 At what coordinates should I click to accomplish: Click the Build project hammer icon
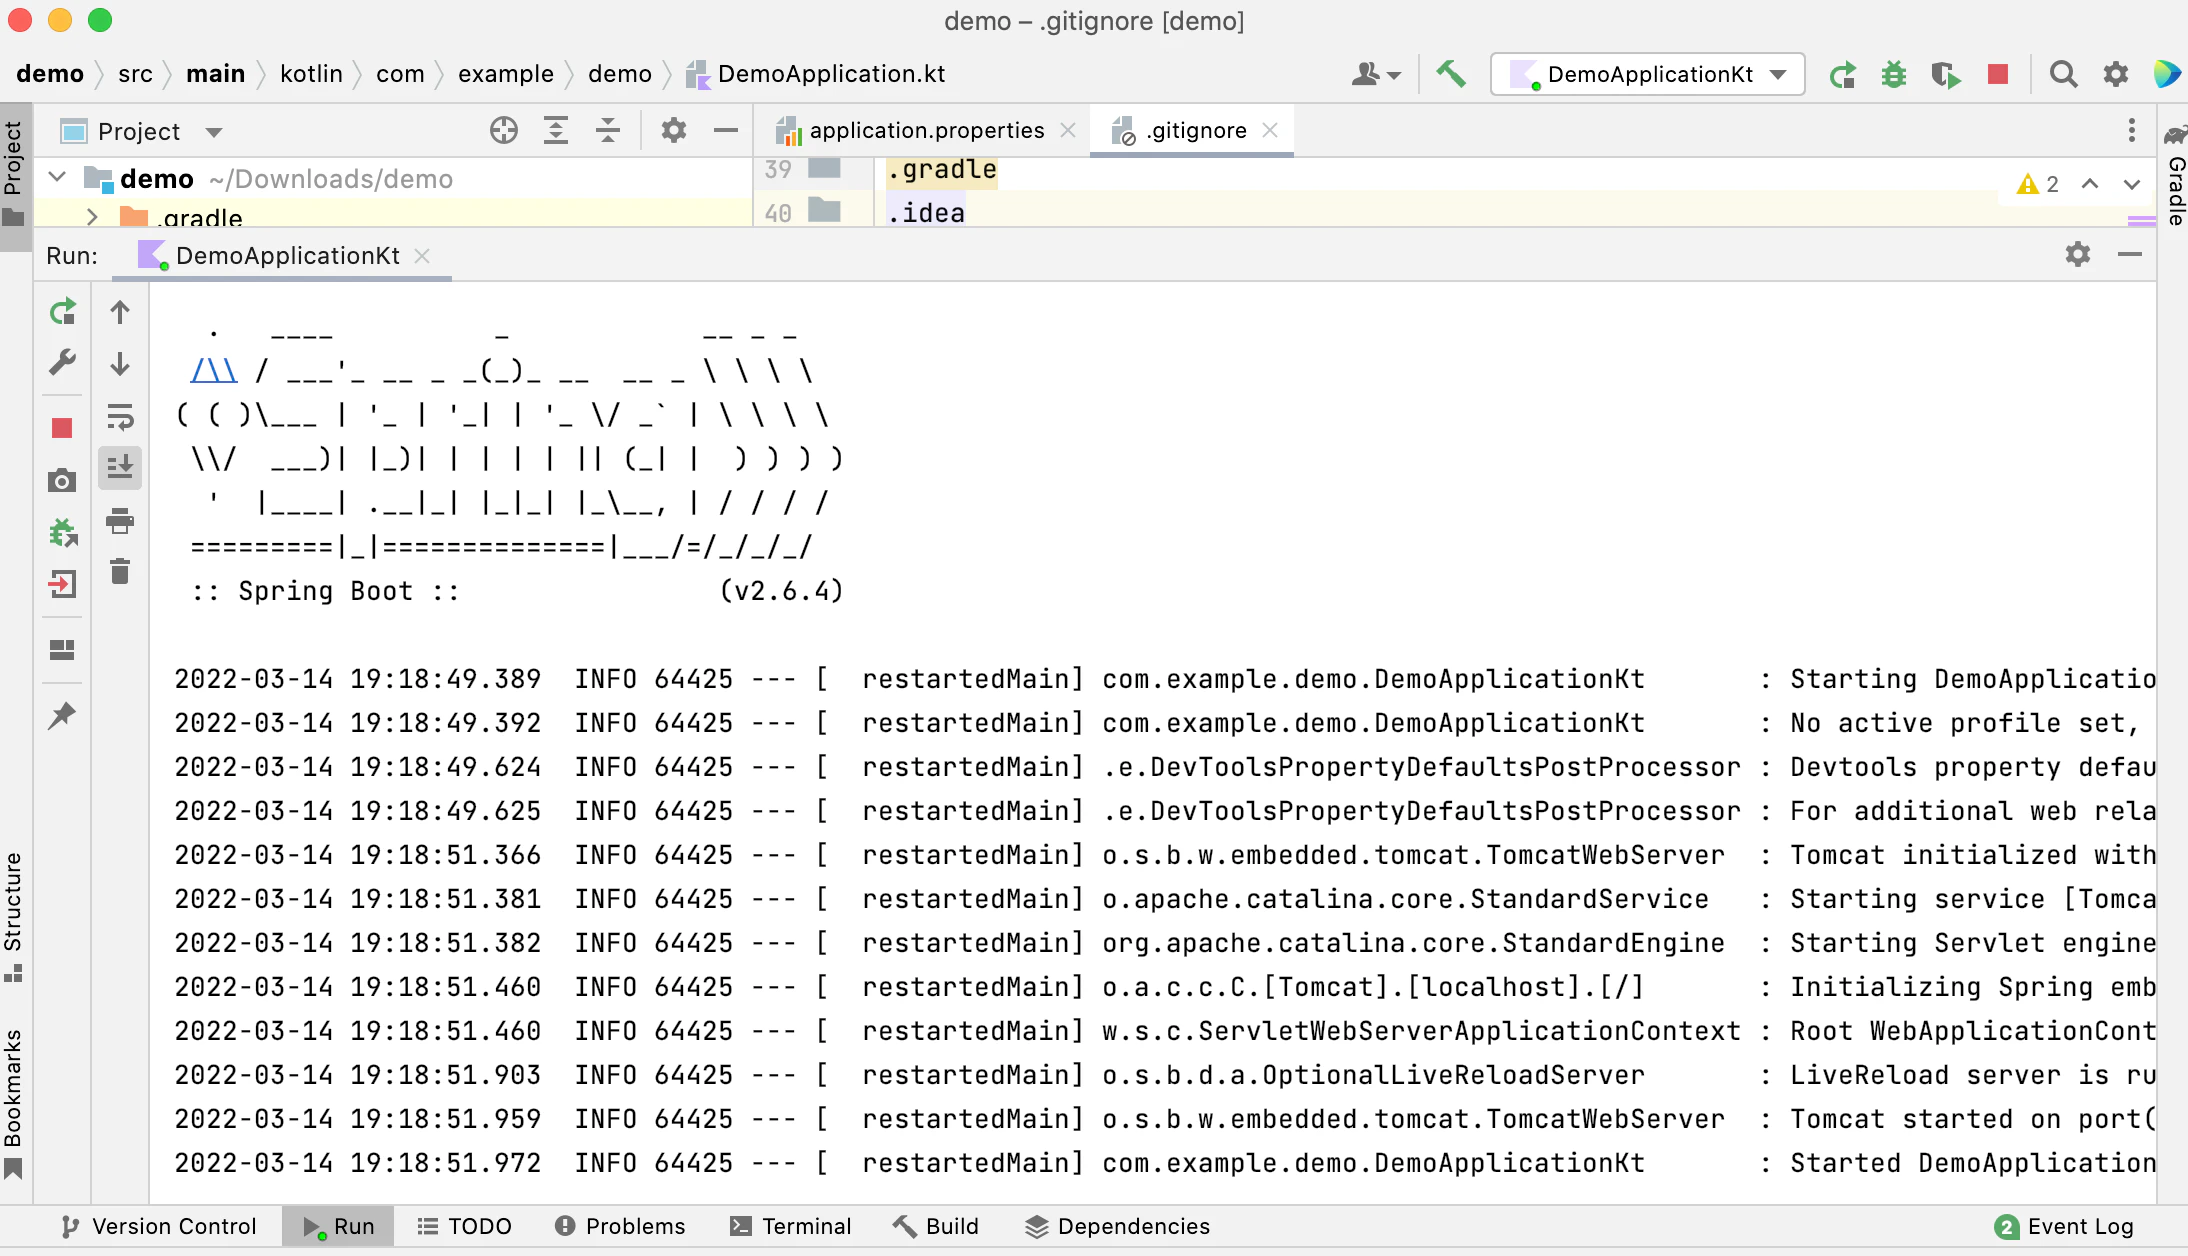click(1451, 74)
